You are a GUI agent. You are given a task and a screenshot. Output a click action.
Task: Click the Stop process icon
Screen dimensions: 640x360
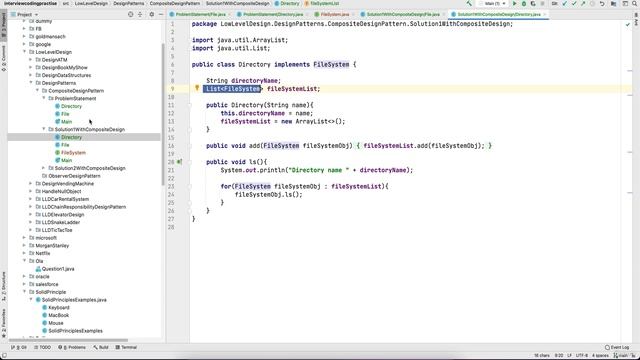(x=542, y=3)
